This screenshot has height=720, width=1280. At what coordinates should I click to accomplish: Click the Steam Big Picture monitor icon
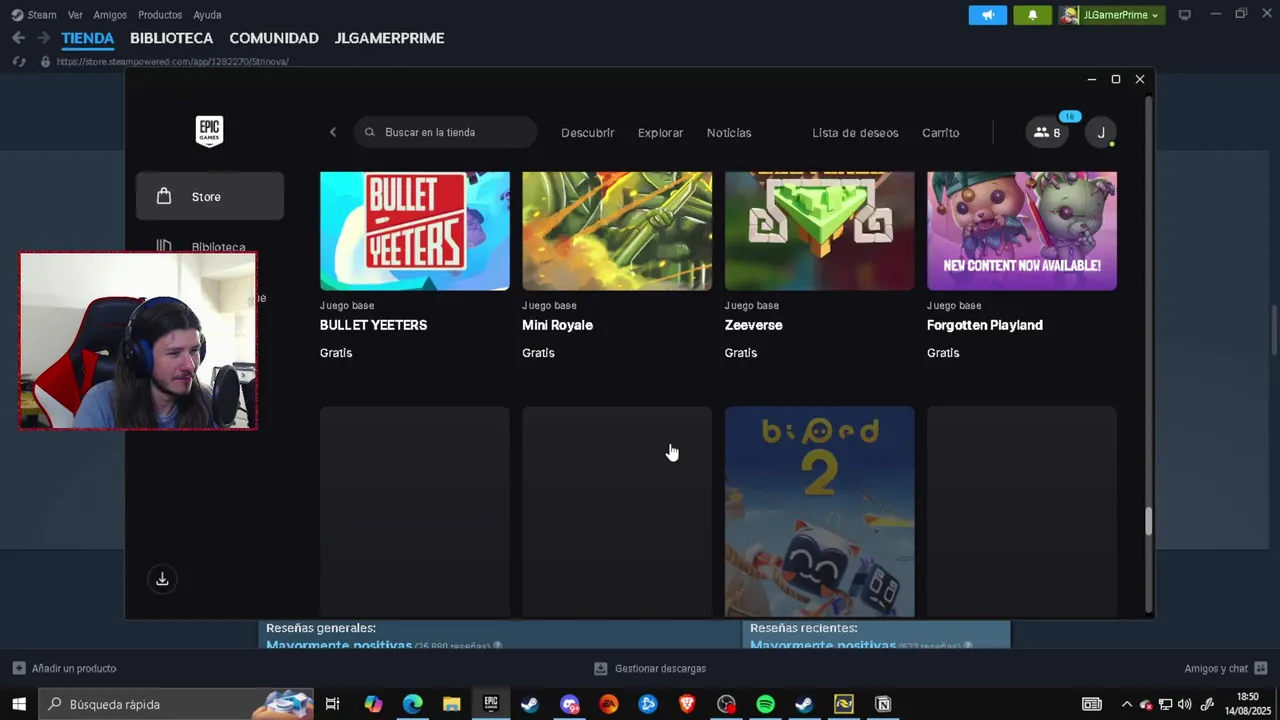point(1185,15)
